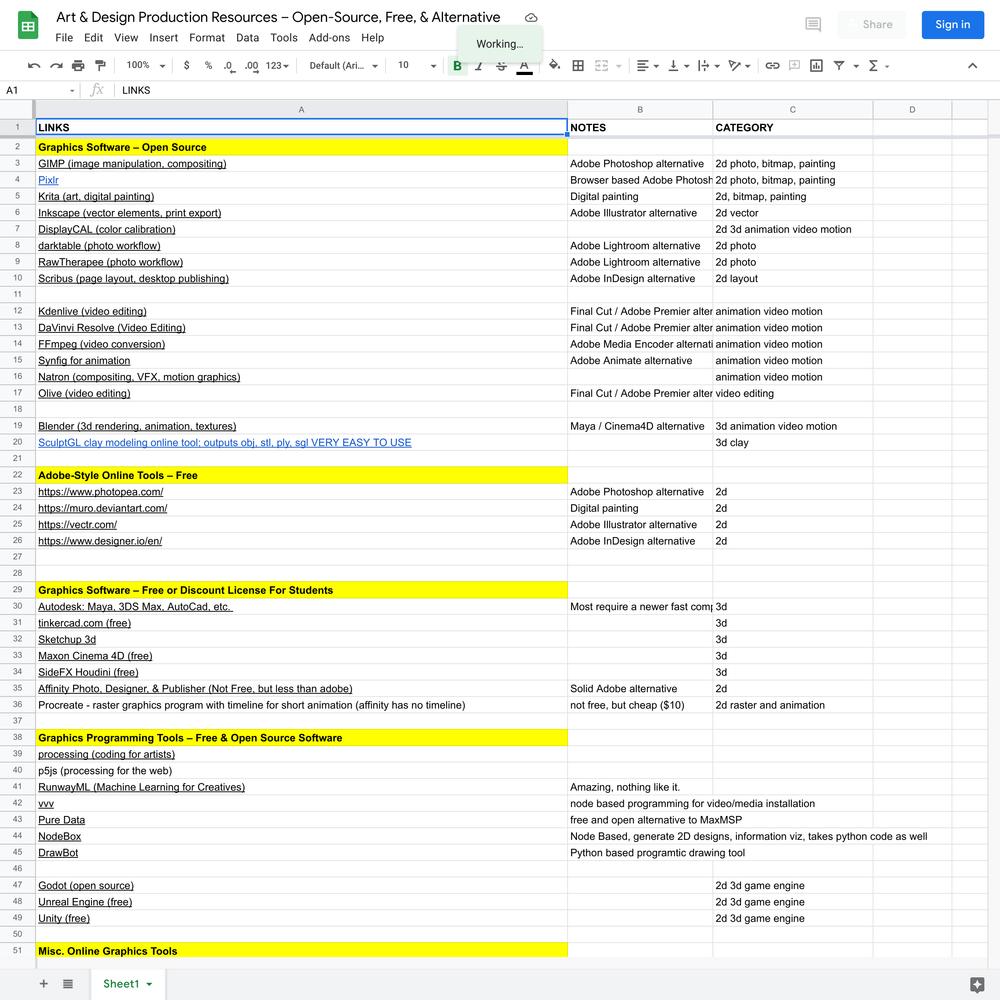
Task: Select row 22 header
Action: click(x=17, y=475)
